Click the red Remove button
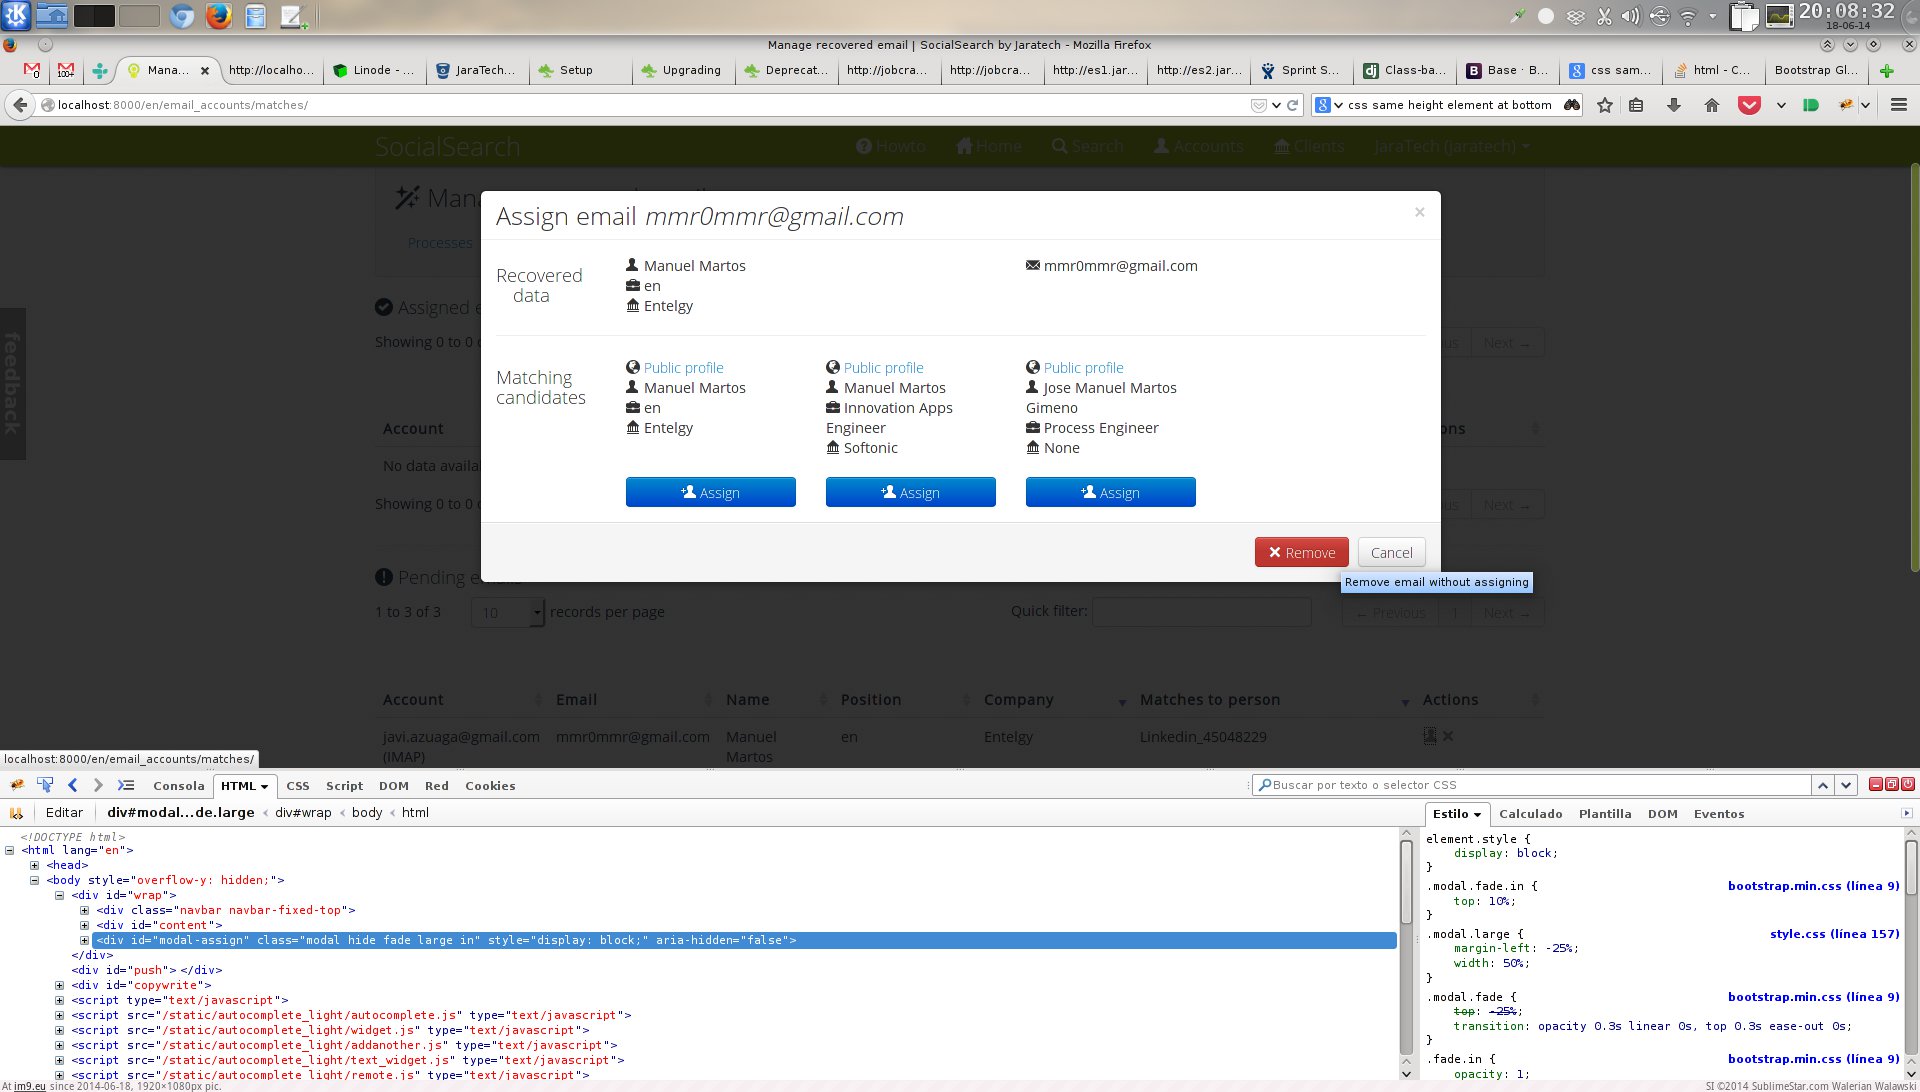Viewport: 1920px width, 1092px height. pos(1301,553)
